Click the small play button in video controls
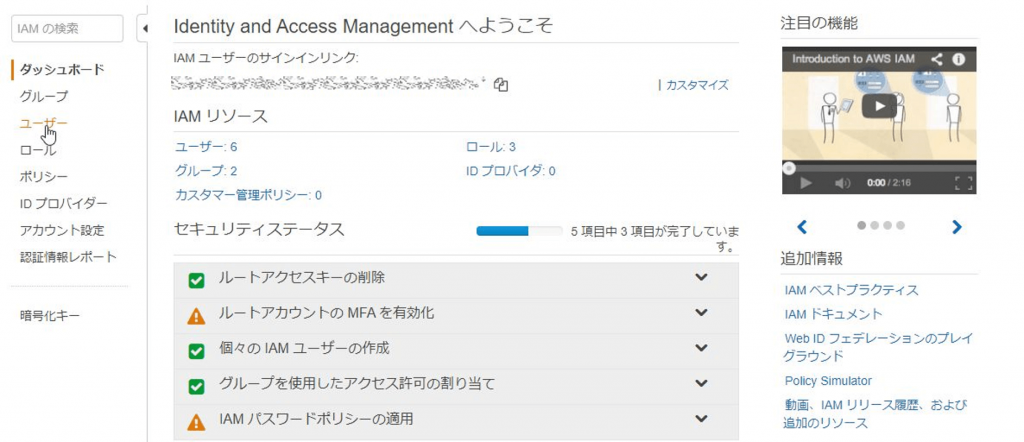Viewport: 1024px width, 442px height. coord(806,183)
